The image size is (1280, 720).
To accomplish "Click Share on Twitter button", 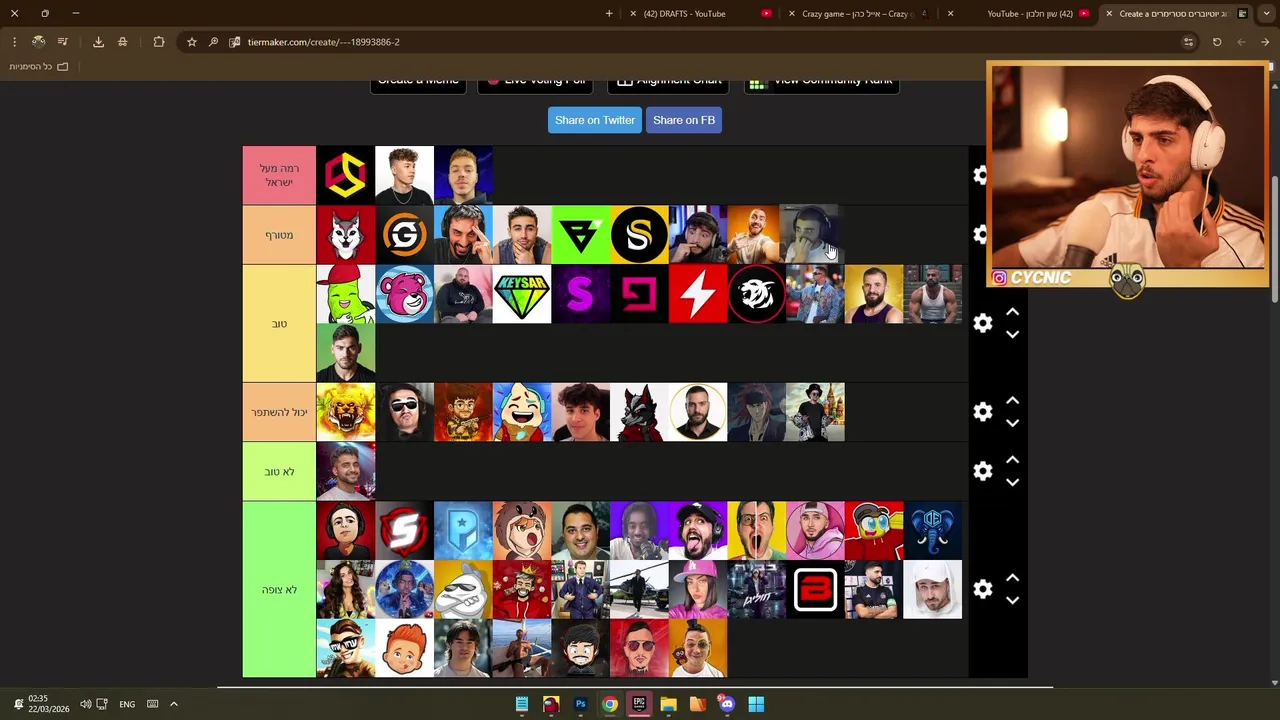I will click(x=595, y=120).
